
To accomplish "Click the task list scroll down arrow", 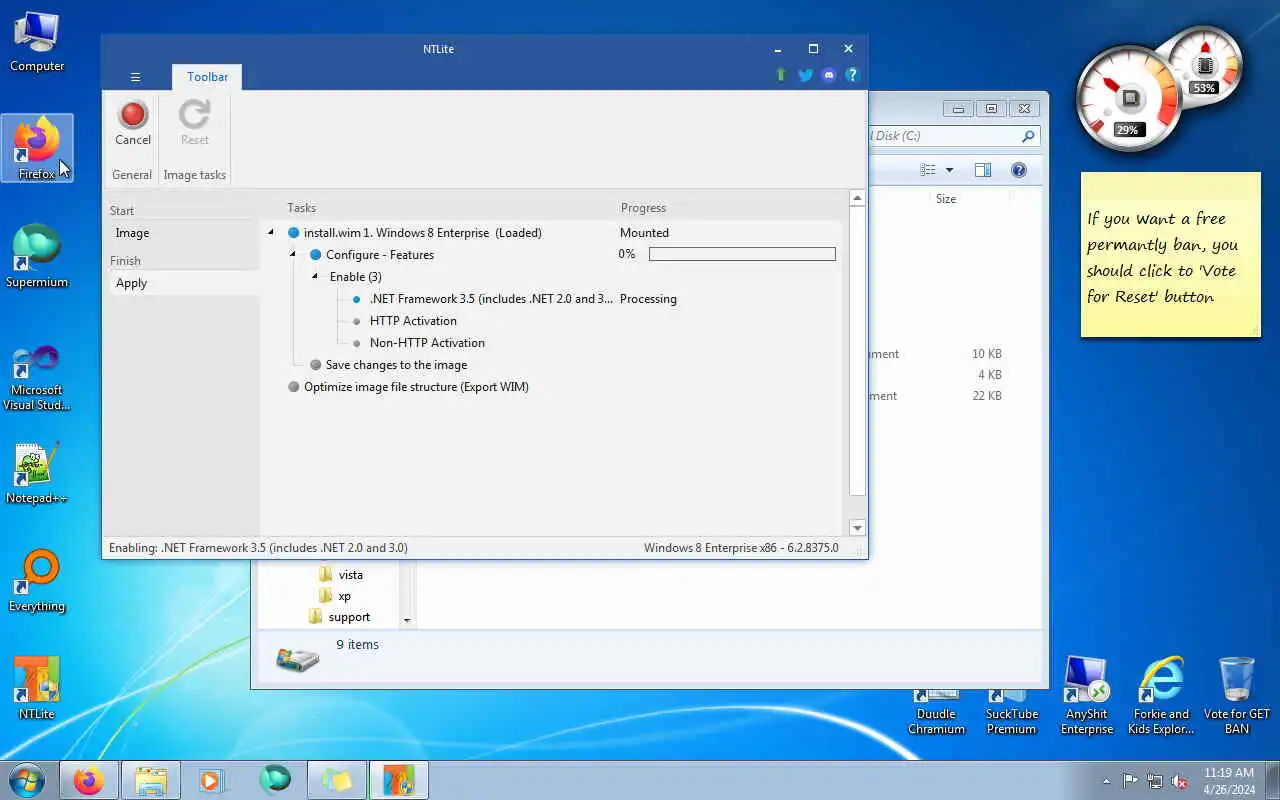I will pos(857,527).
